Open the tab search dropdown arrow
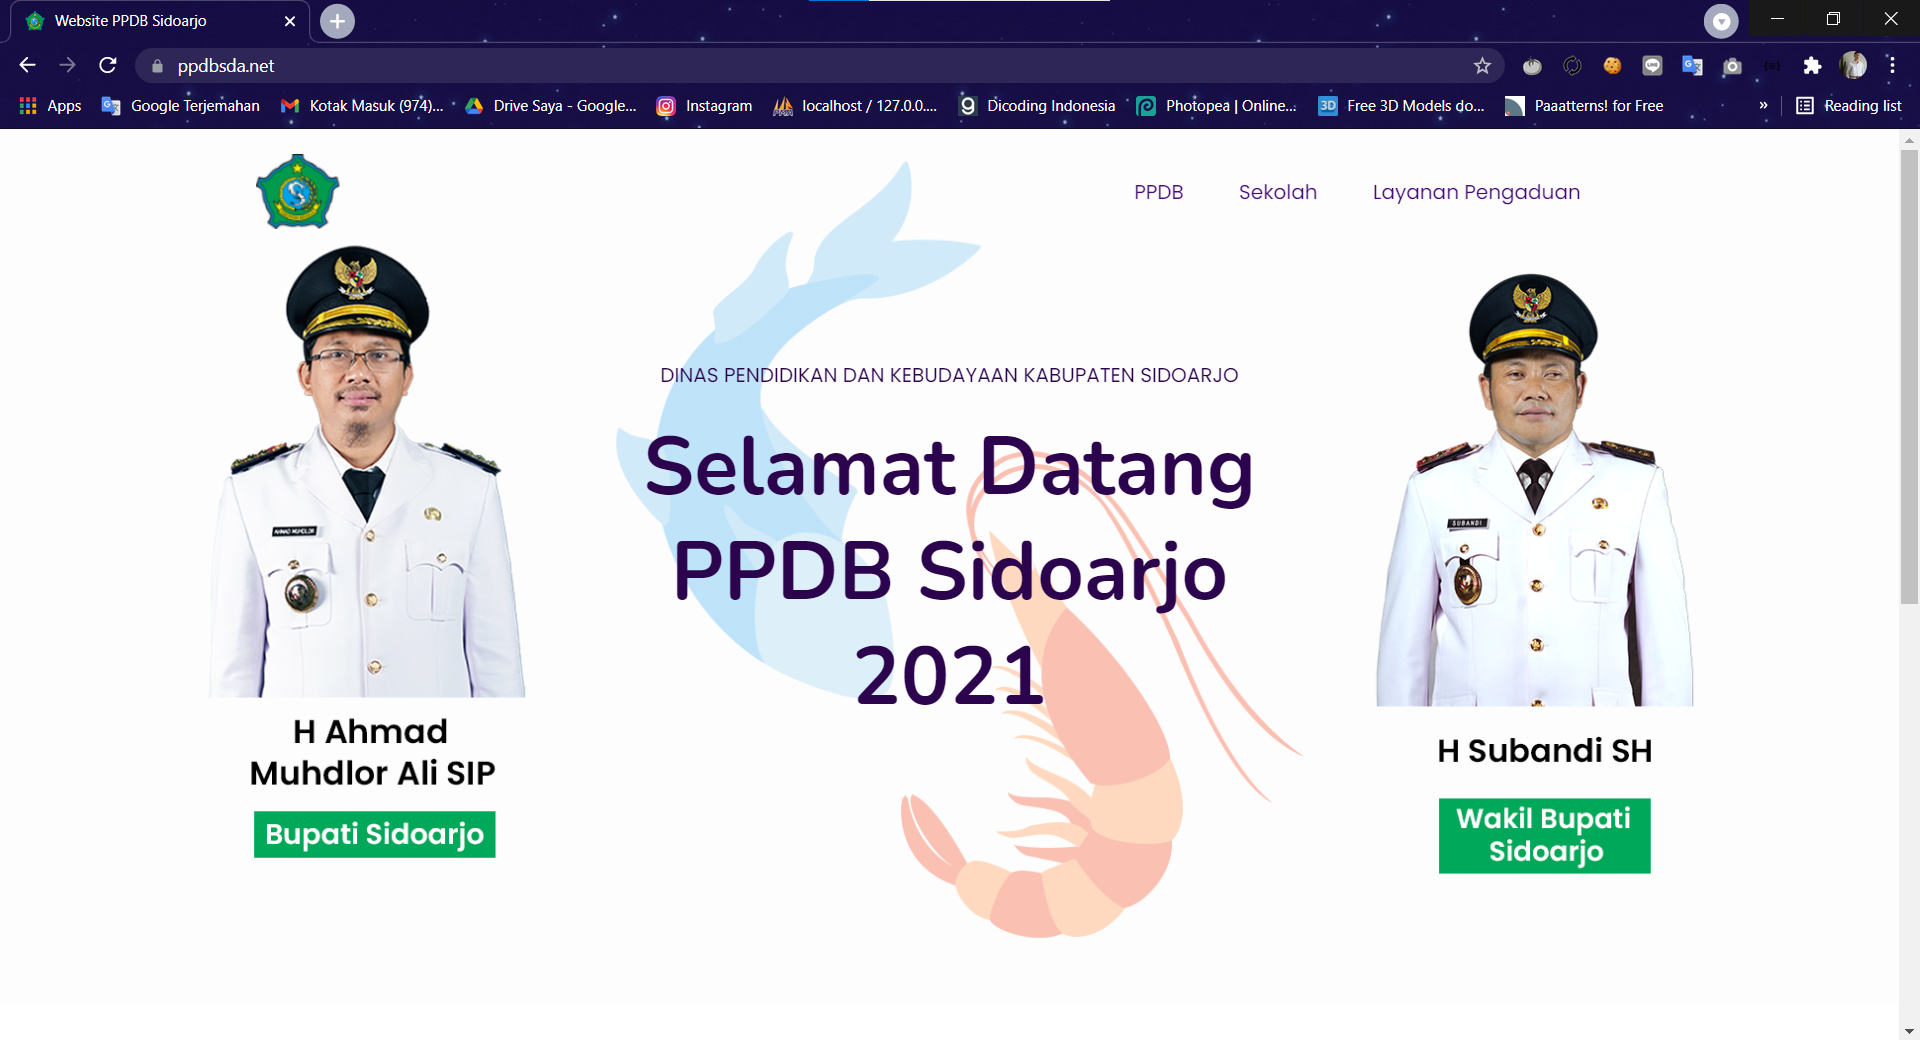This screenshot has width=1920, height=1040. [1721, 21]
